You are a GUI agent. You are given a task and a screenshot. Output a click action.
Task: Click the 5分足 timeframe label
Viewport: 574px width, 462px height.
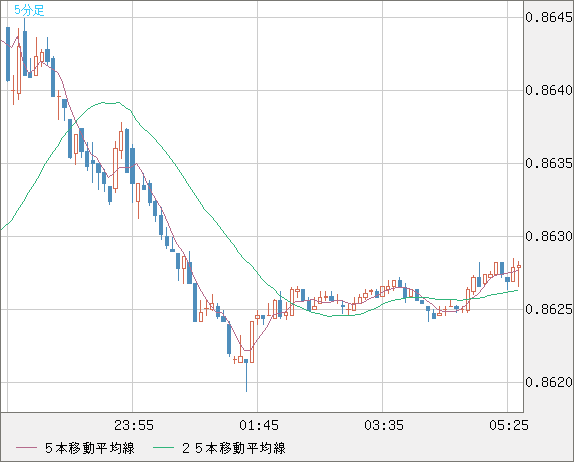click(x=29, y=10)
